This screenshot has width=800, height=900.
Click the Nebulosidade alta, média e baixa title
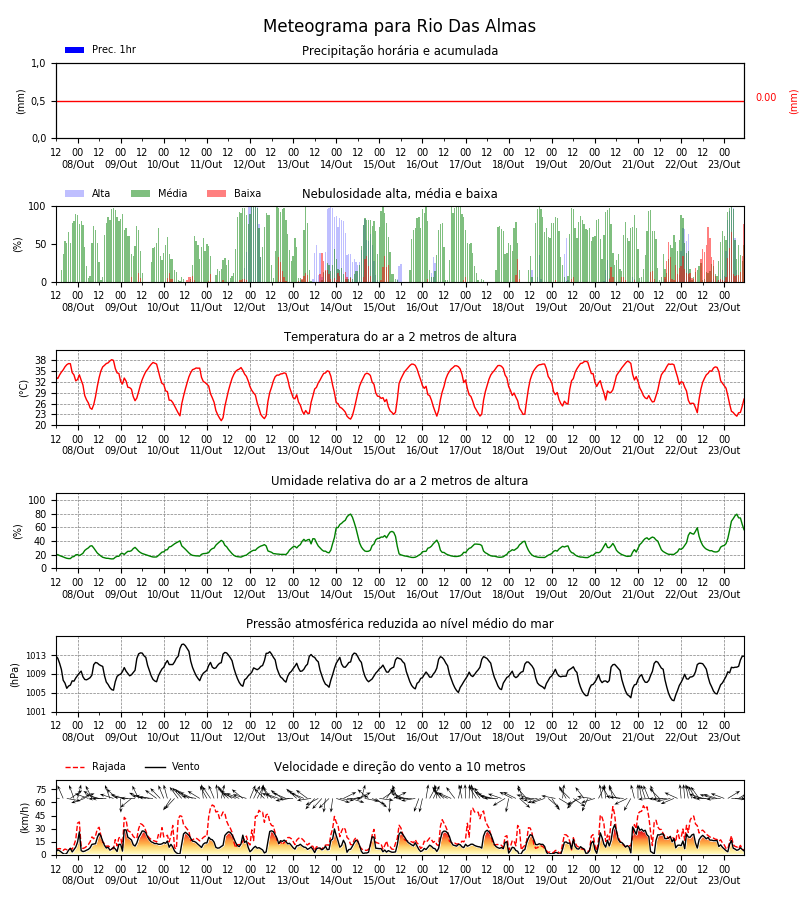click(x=399, y=193)
